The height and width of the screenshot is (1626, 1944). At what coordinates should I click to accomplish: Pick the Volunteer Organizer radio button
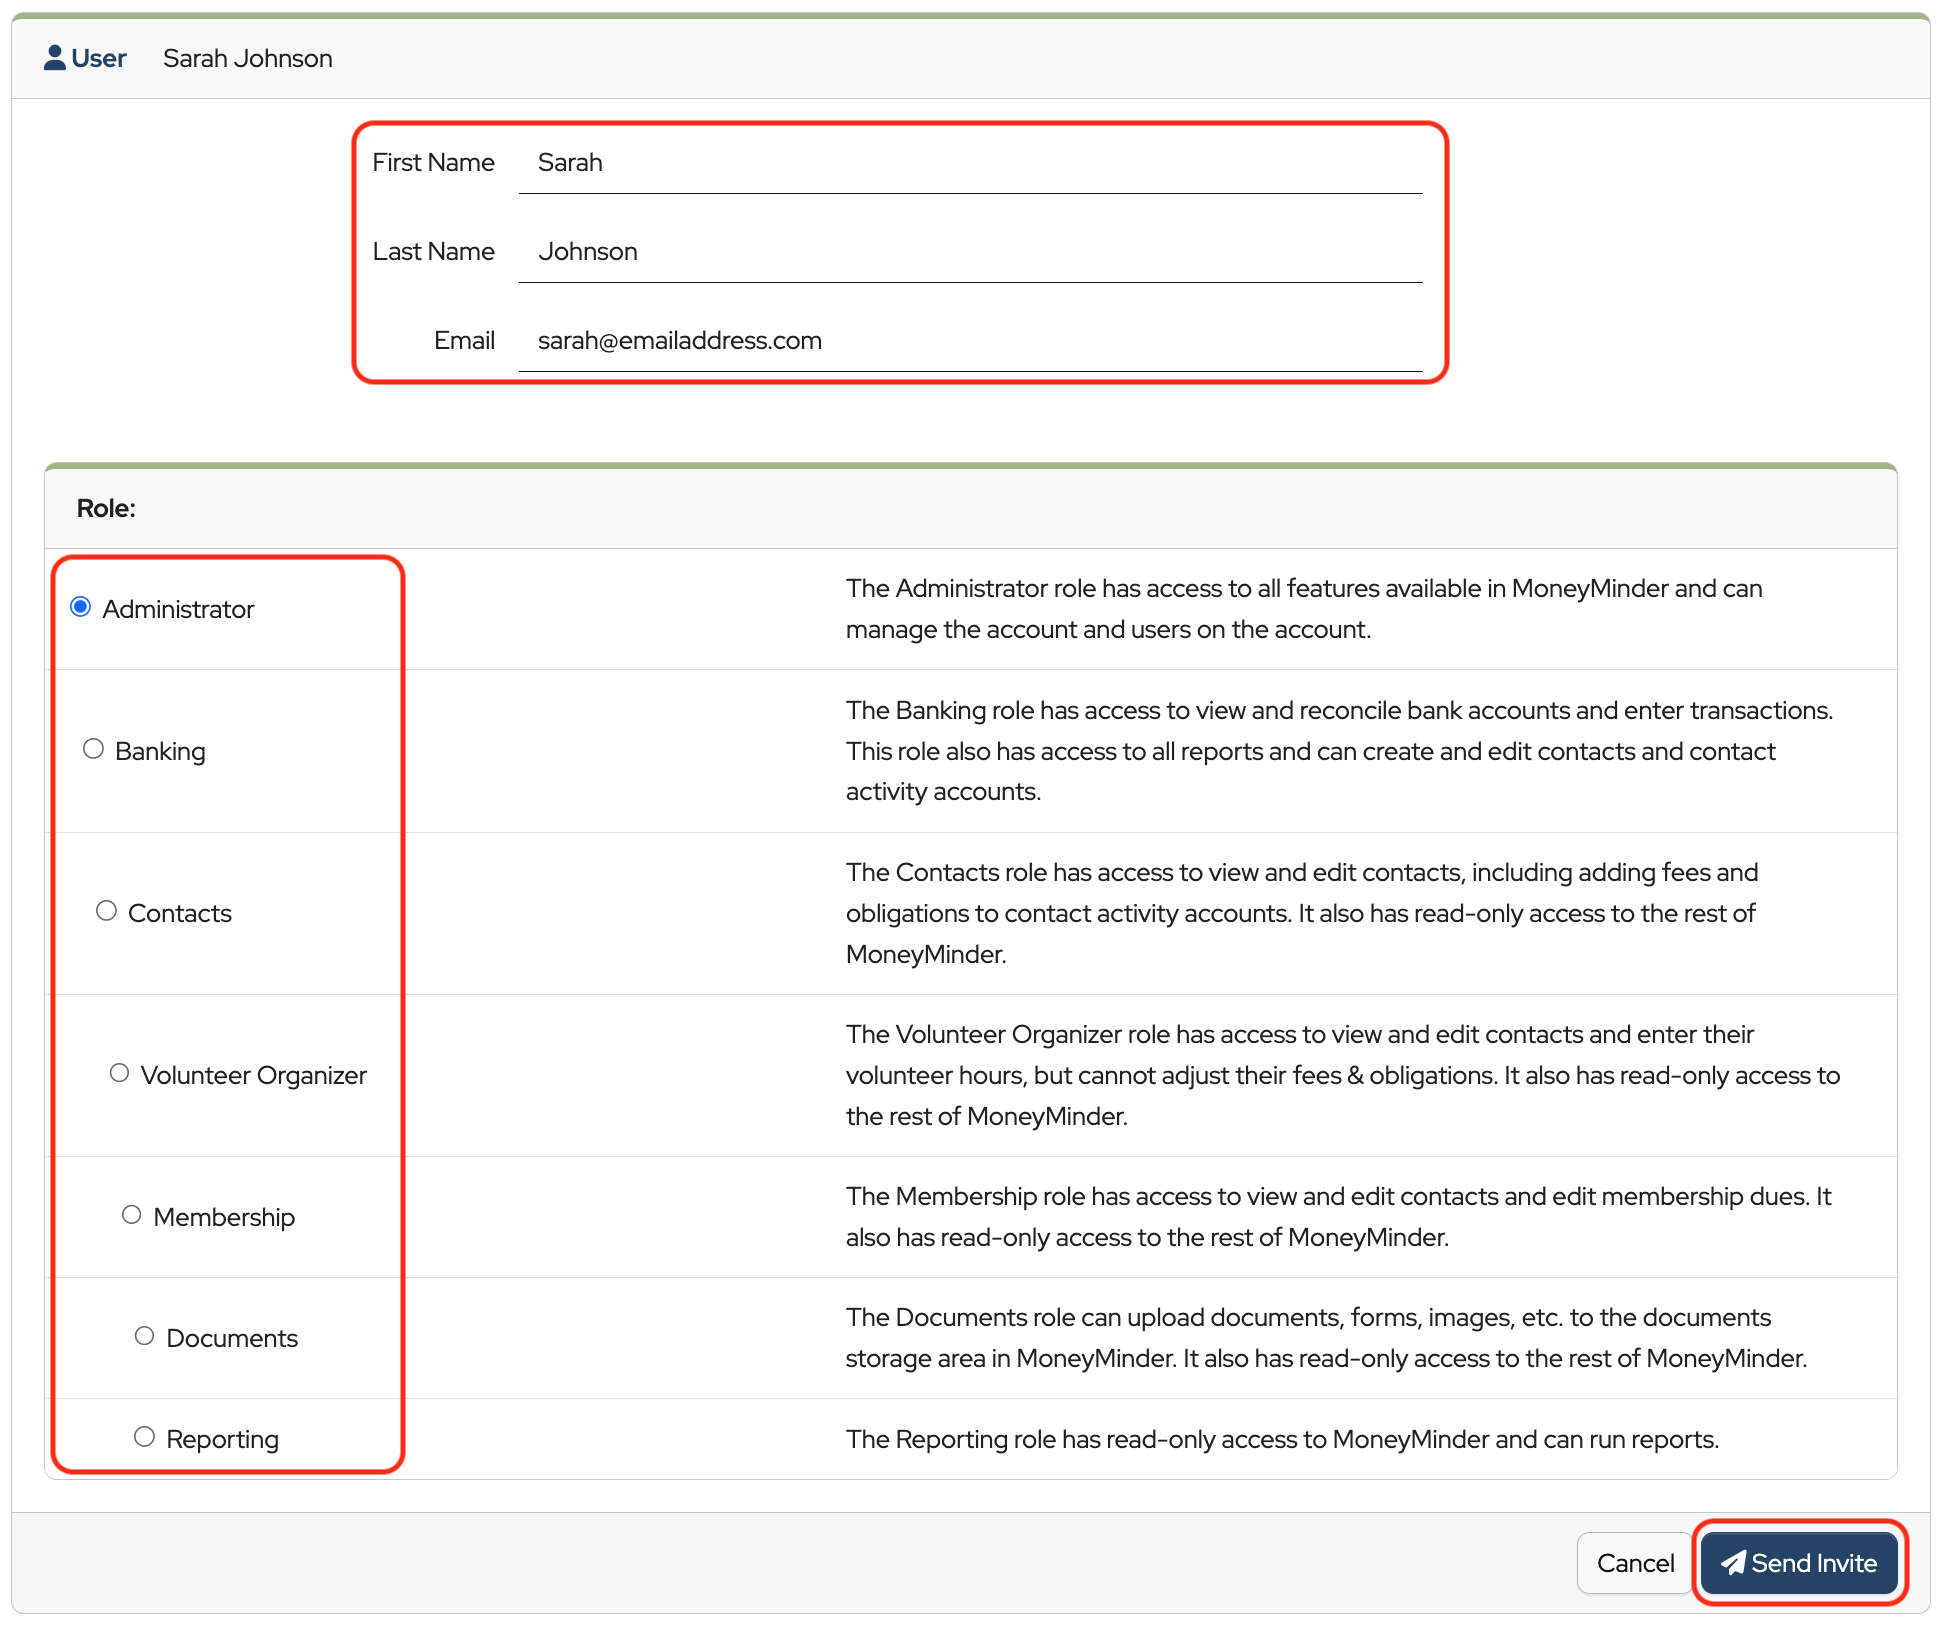pyautogui.click(x=120, y=1073)
